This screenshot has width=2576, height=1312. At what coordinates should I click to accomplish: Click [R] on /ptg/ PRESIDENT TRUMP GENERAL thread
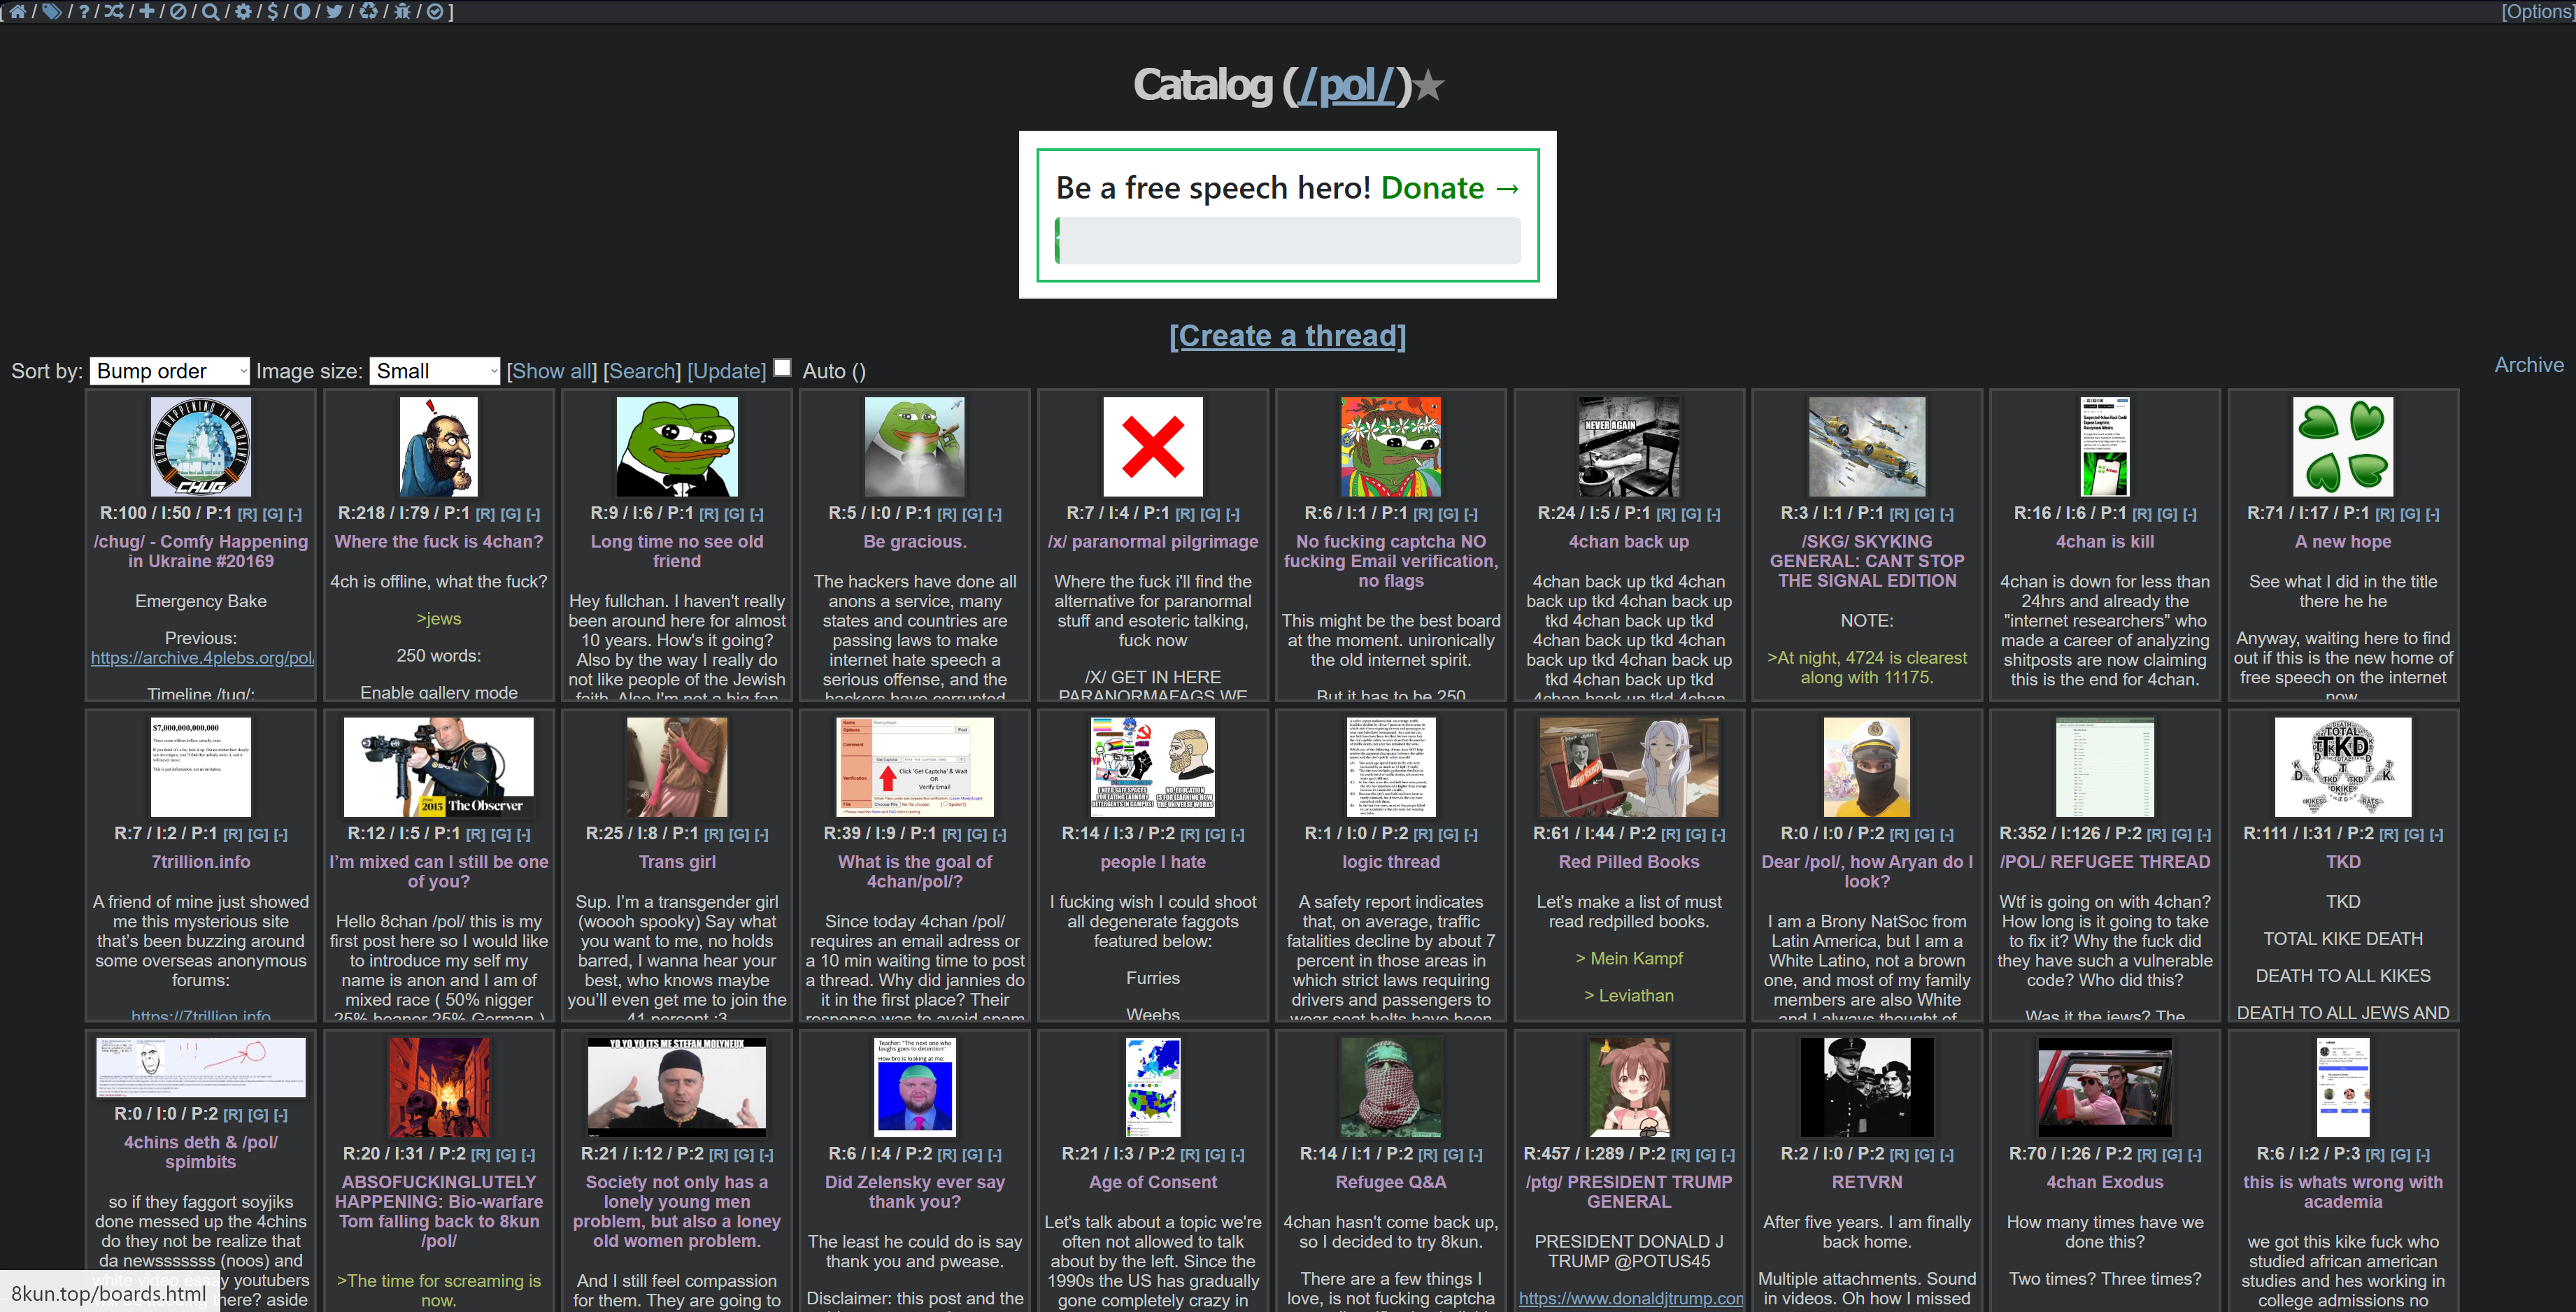click(1680, 1154)
